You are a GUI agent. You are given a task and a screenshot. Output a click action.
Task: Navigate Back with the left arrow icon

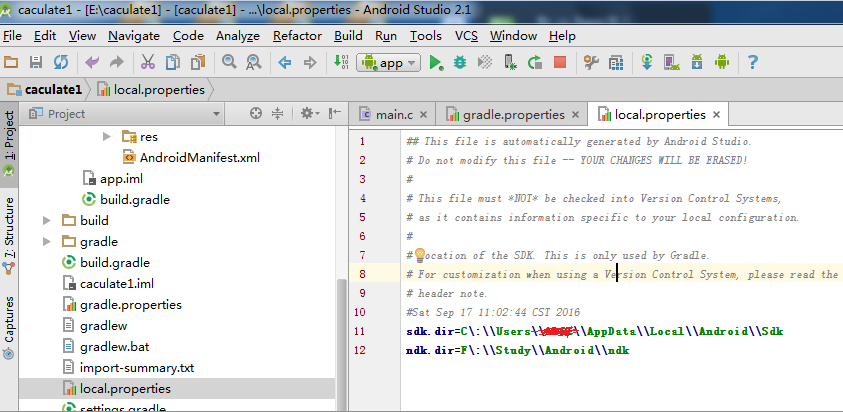[x=284, y=63]
